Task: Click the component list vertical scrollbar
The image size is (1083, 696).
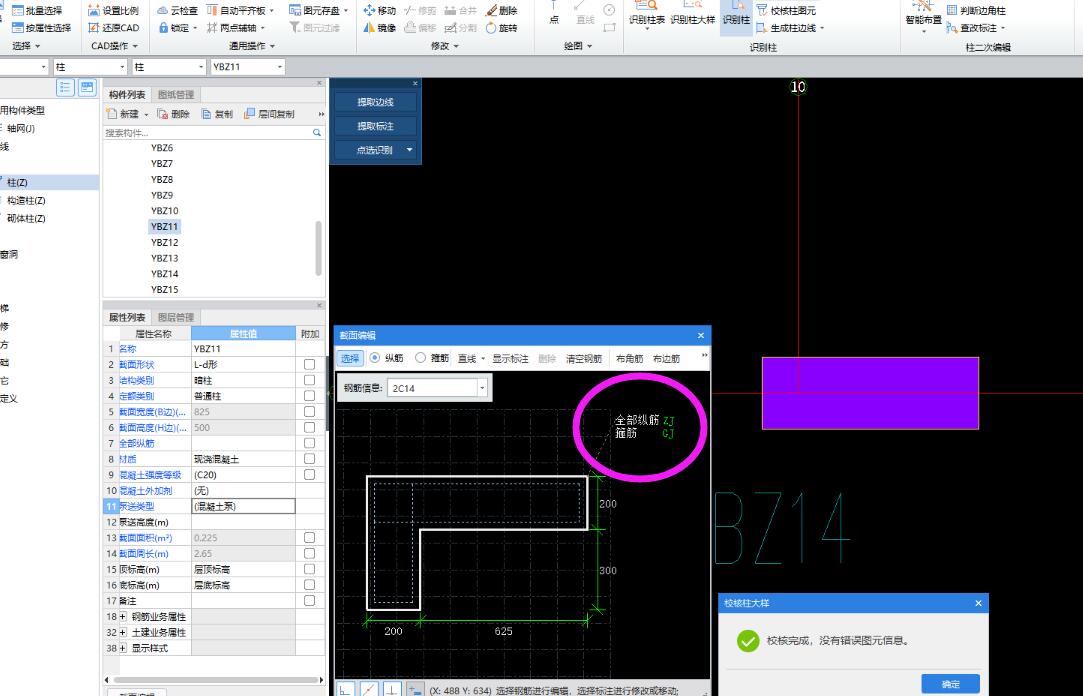Action: coord(318,247)
